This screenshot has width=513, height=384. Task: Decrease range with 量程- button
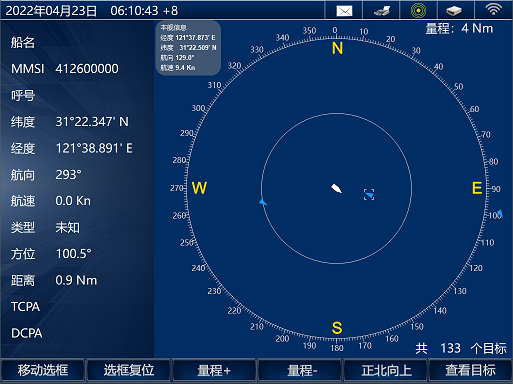click(300, 370)
